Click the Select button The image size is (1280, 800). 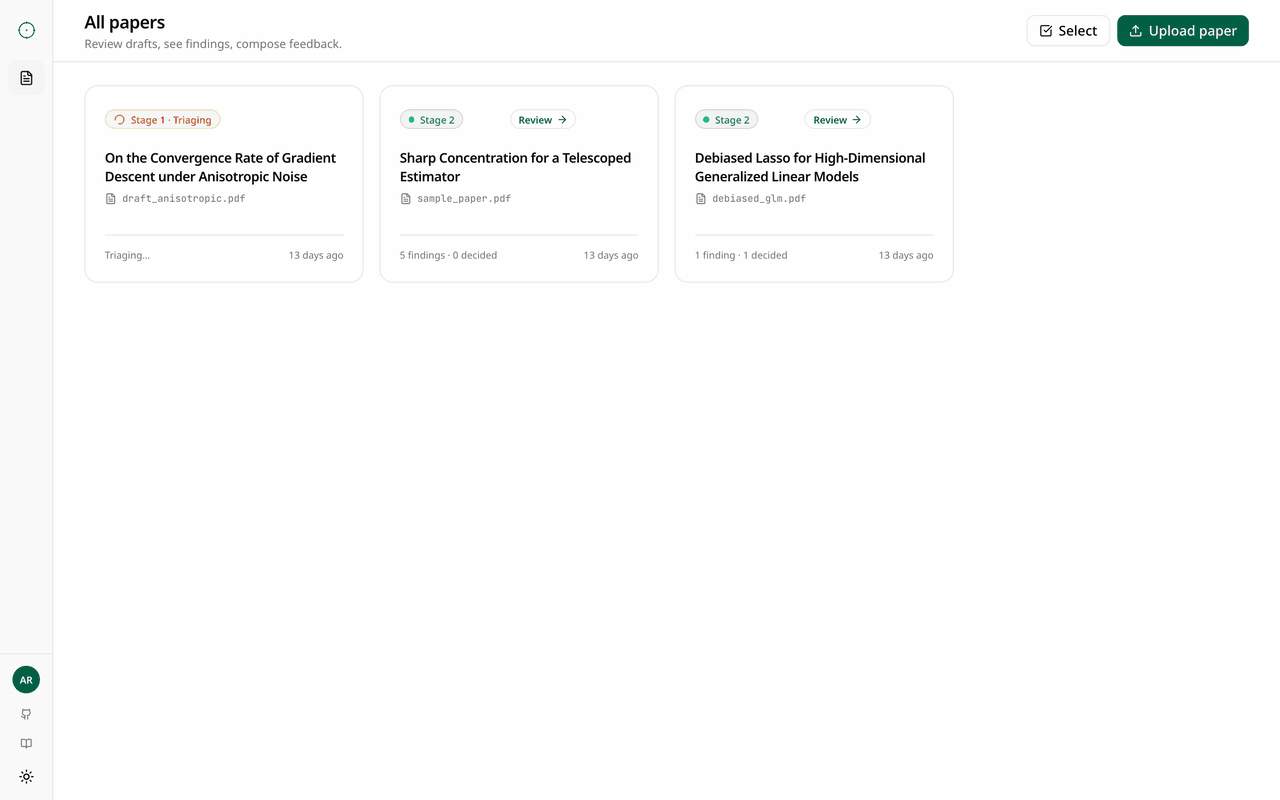click(1068, 31)
